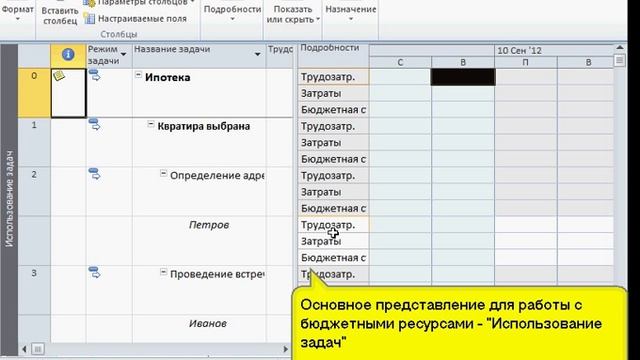This screenshot has width=640, height=360.
Task: Collapse the Проведение встречи task
Action: click(x=163, y=272)
